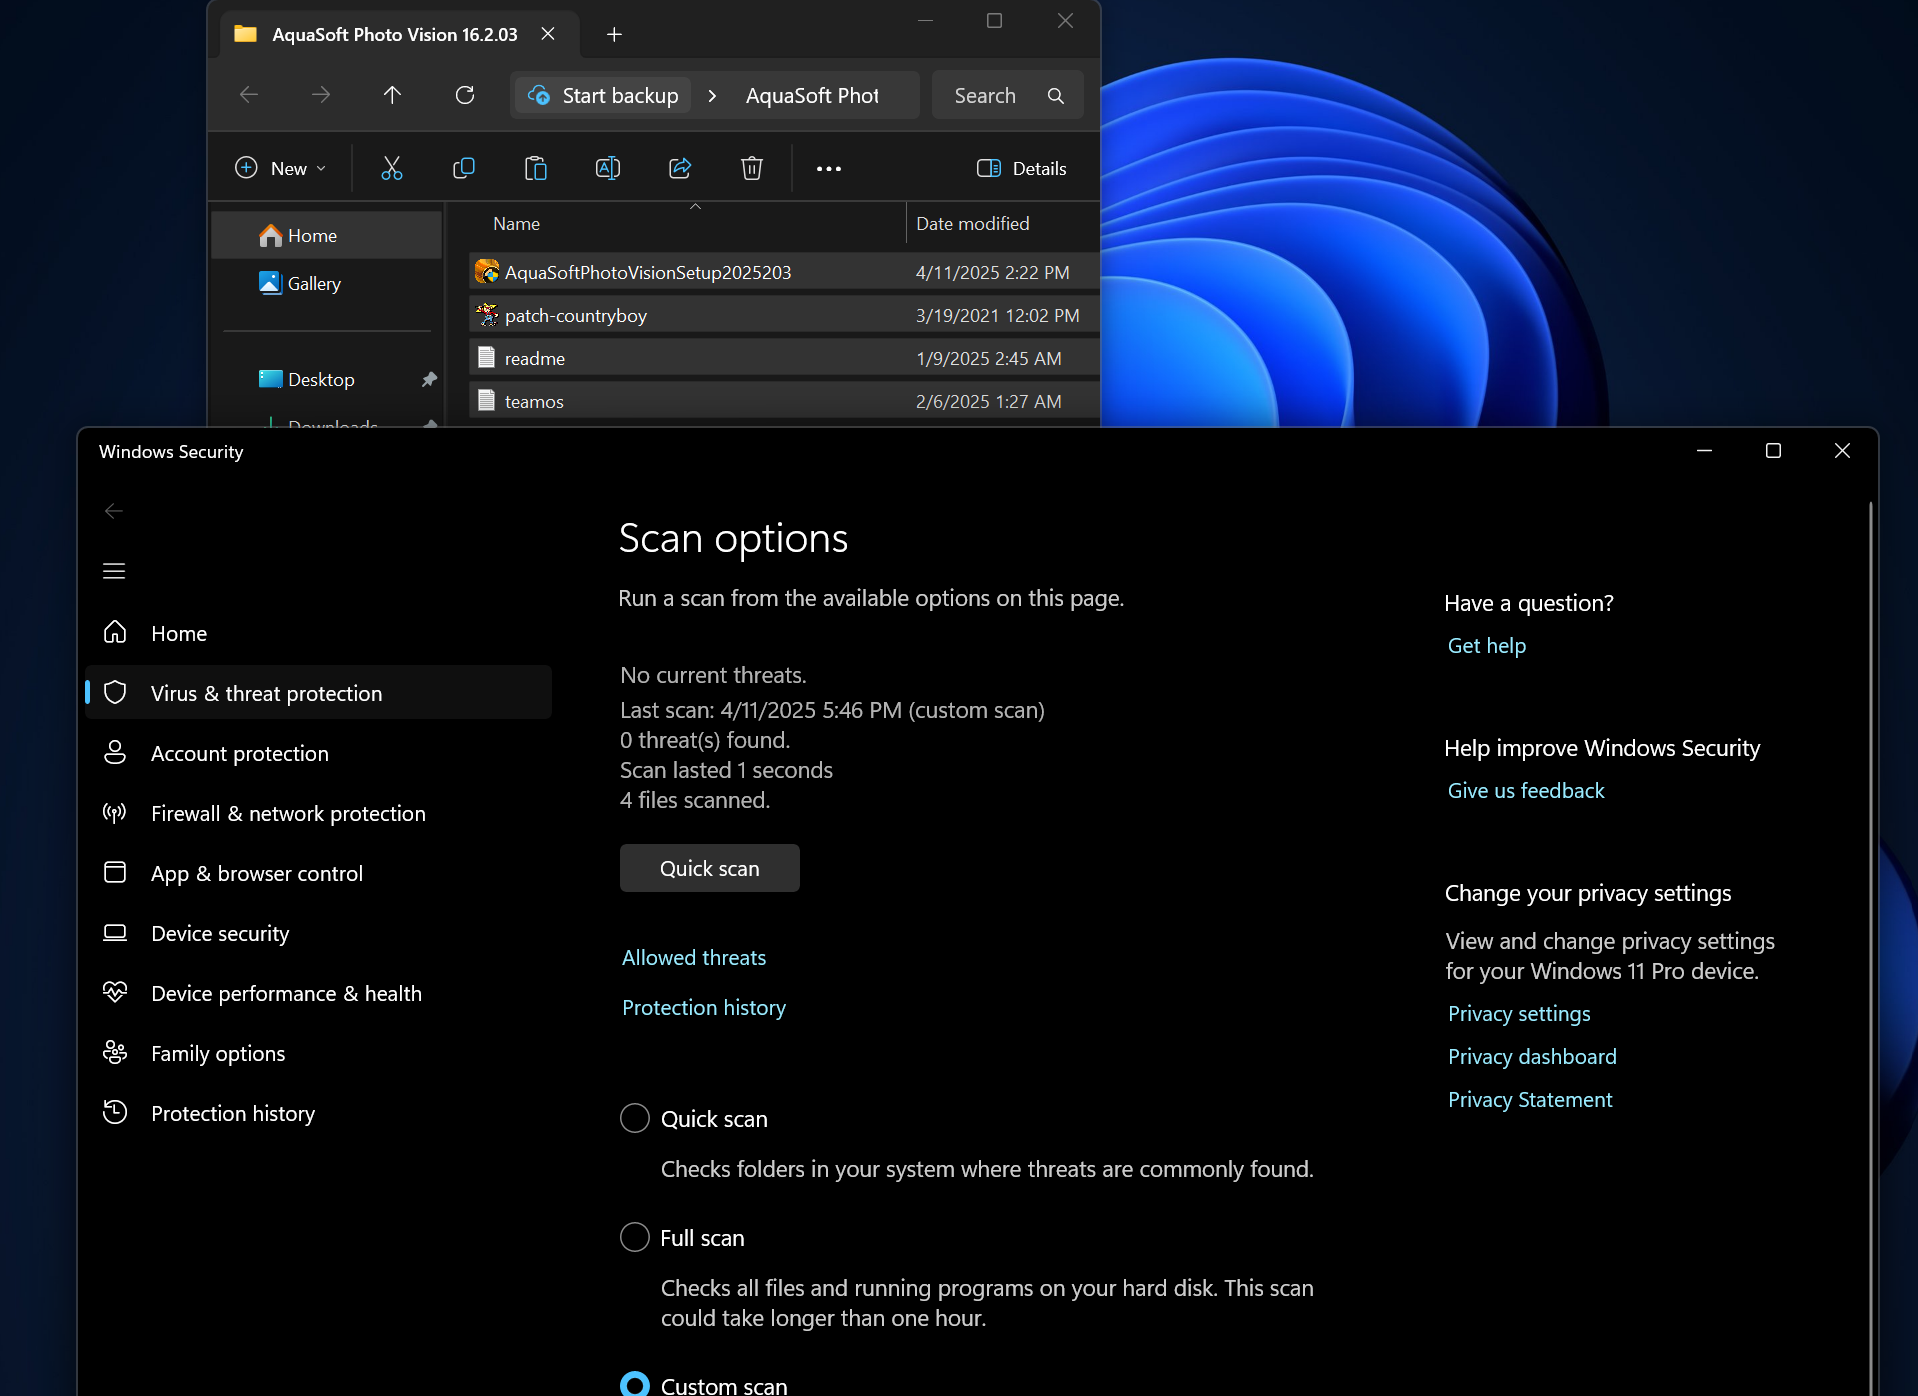Screen dimensions: 1918x1396
Task: Open Desktop in the File Explorer sidebar
Action: 327,380
